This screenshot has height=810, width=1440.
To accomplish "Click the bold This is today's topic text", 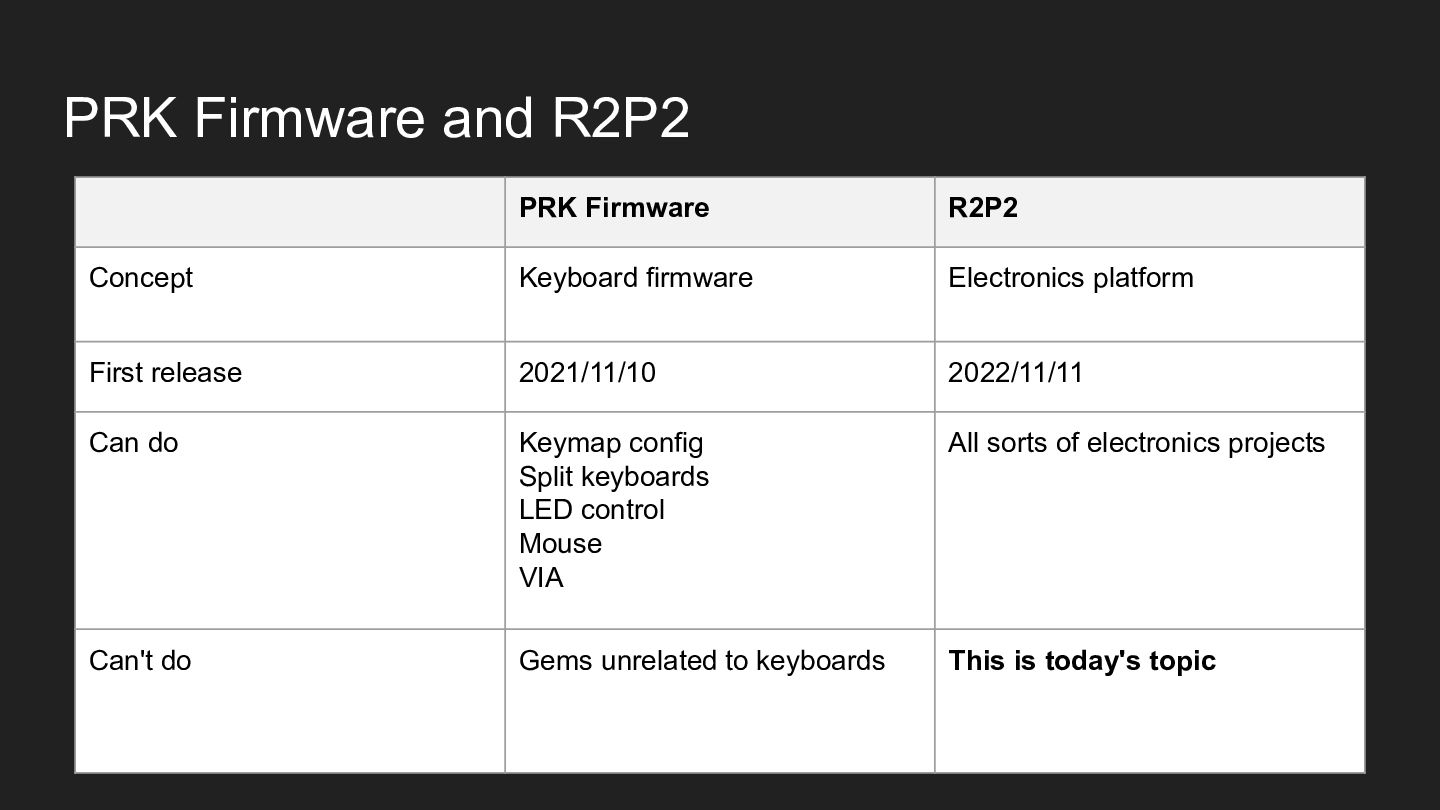I will (x=1081, y=661).
